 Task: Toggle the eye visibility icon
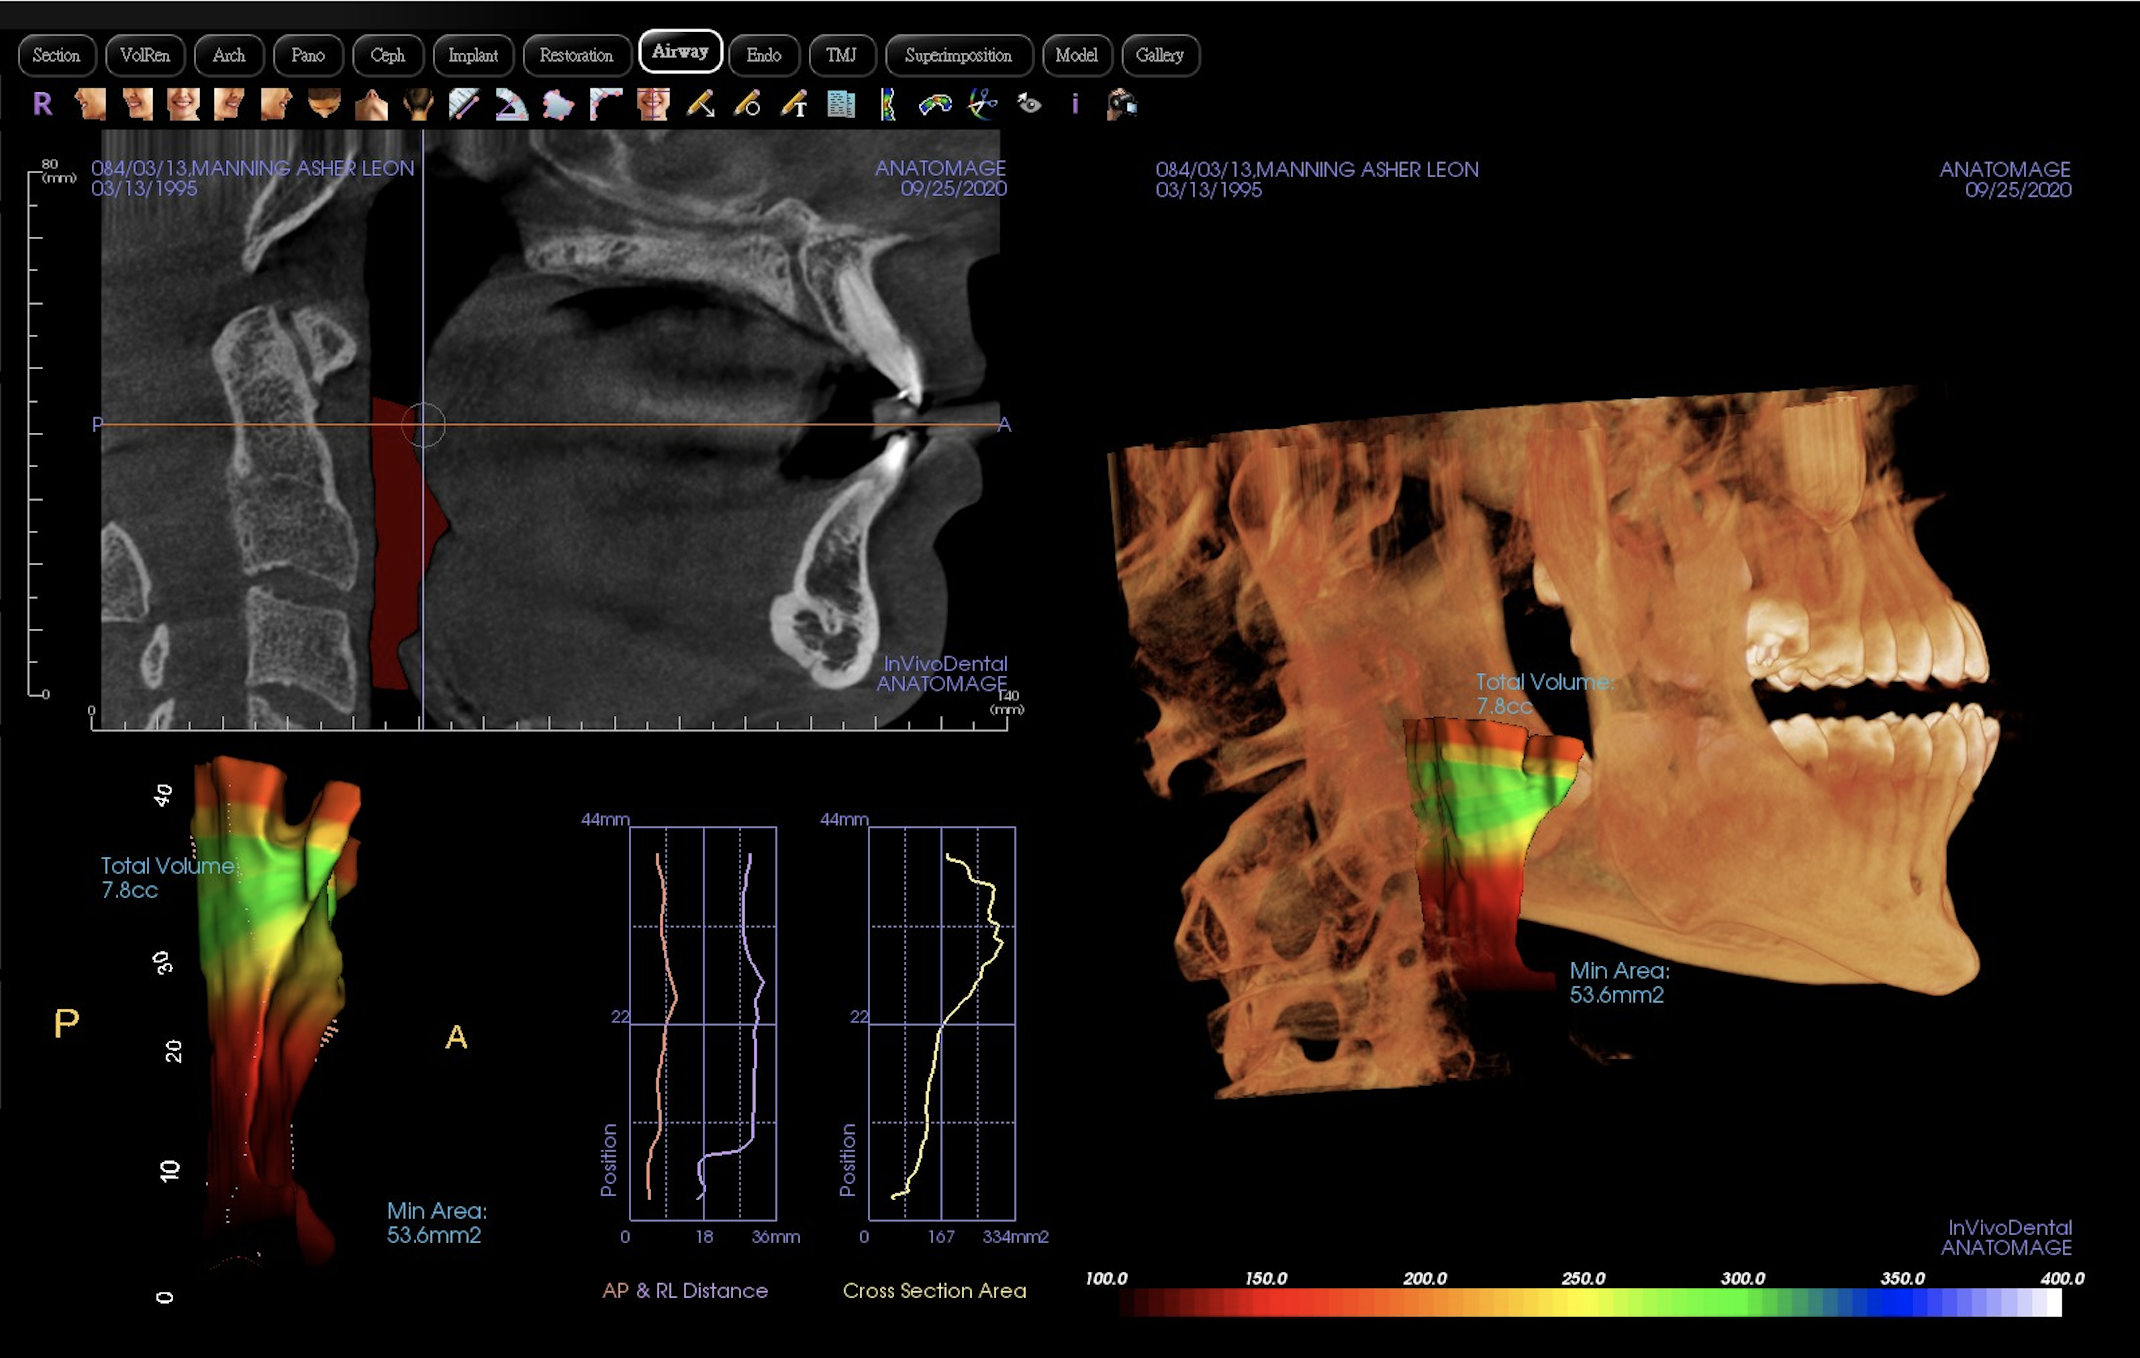tap(1029, 104)
